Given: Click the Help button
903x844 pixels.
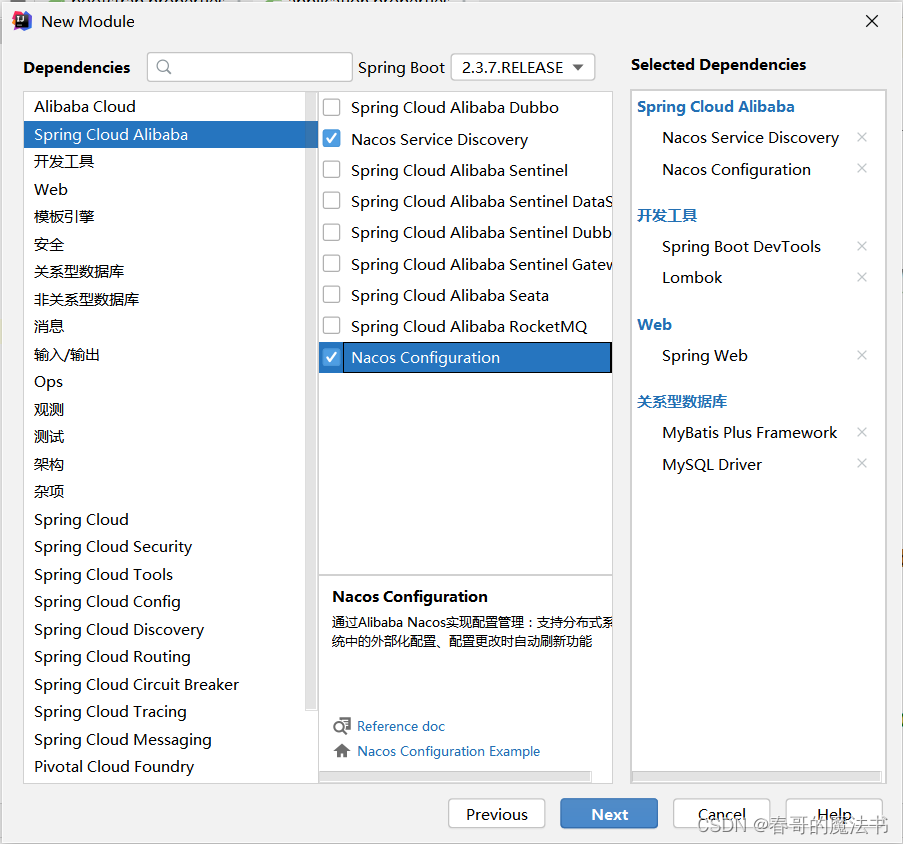Looking at the screenshot, I should click(x=834, y=813).
